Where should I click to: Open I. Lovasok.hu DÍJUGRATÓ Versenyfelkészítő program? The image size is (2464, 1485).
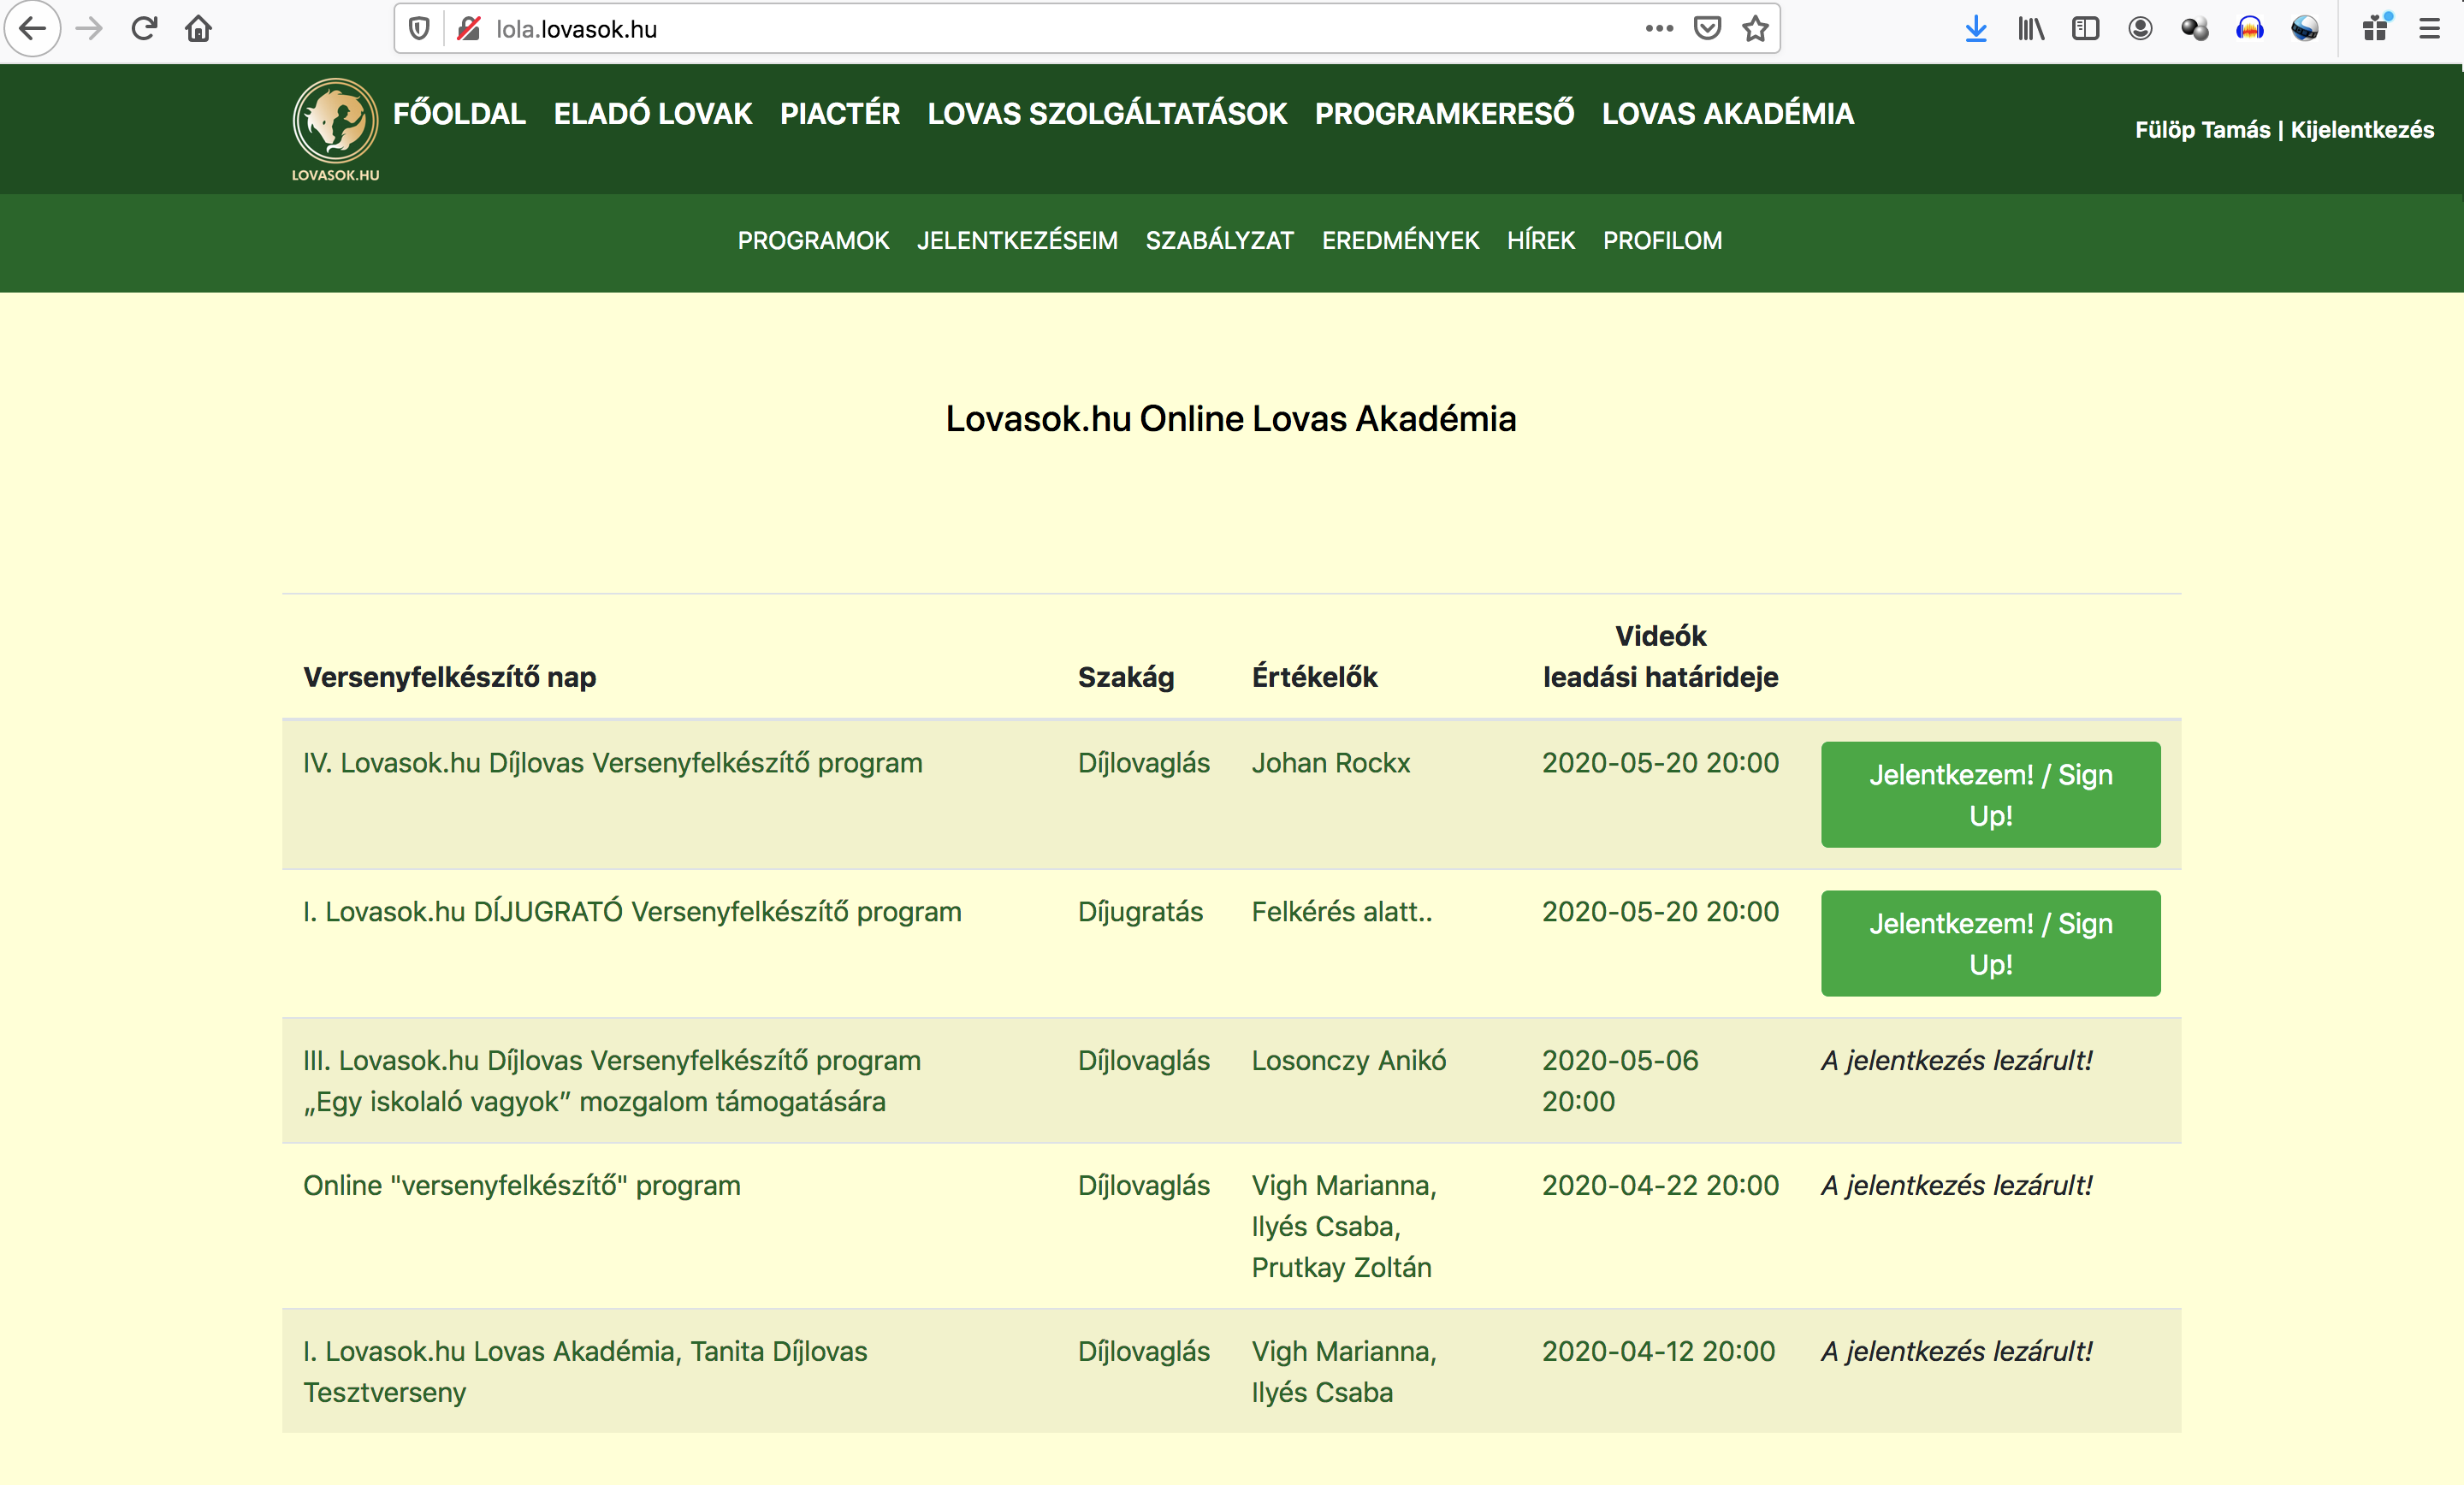[632, 912]
